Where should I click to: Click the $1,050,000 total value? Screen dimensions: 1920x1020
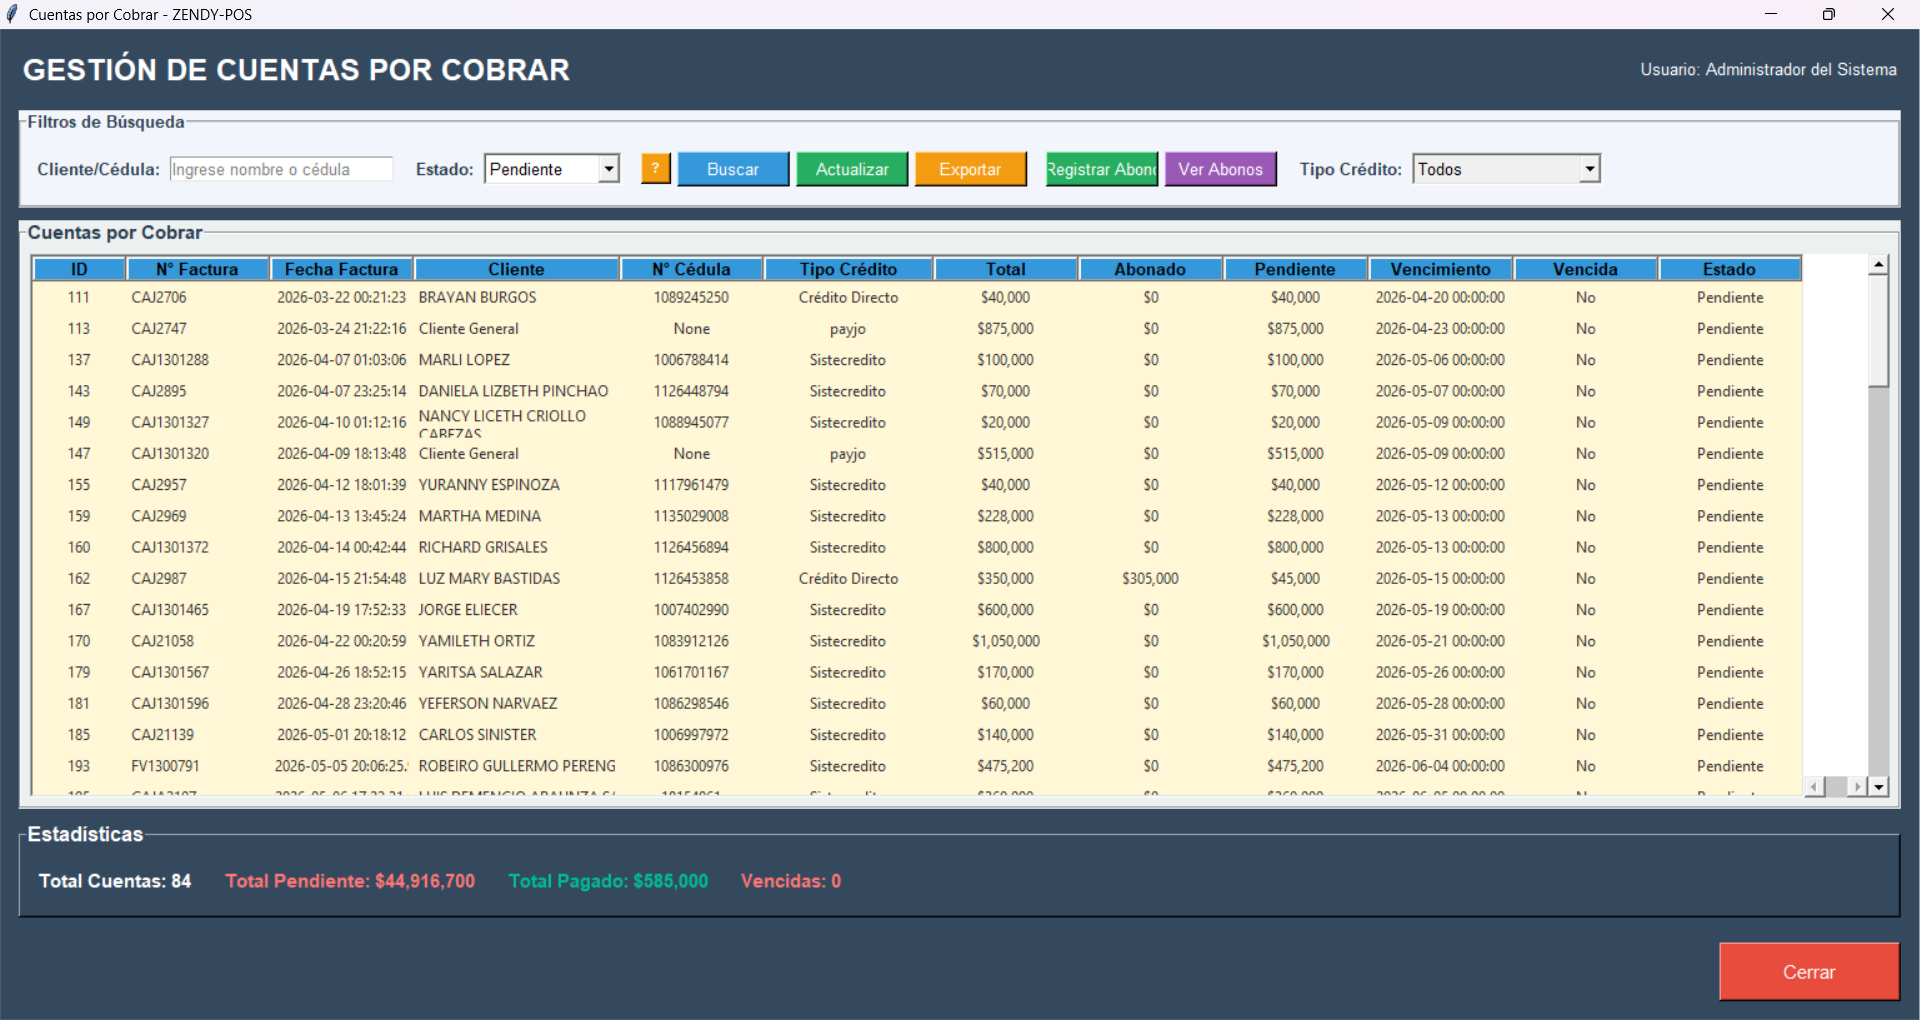click(1005, 641)
